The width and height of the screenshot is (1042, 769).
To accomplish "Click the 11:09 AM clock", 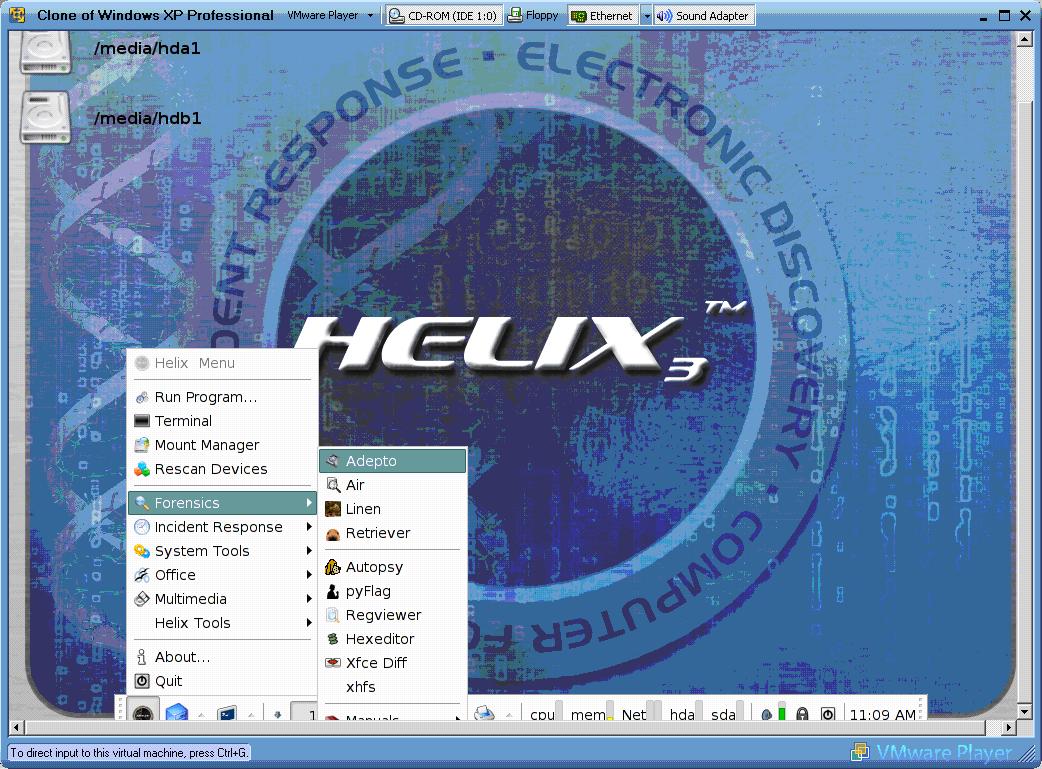I will [x=883, y=714].
